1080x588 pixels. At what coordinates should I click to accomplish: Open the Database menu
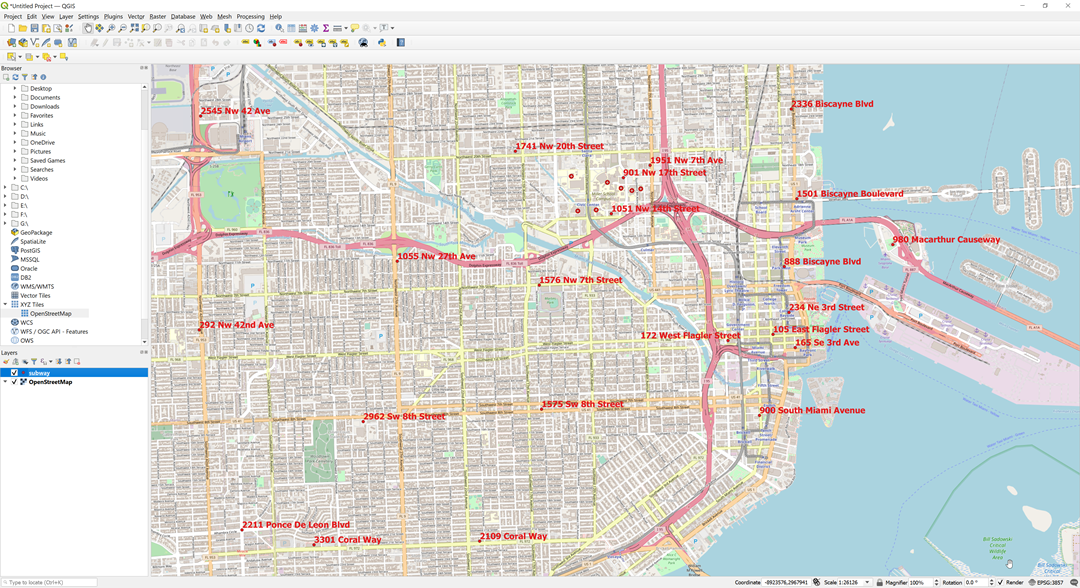[x=183, y=17]
